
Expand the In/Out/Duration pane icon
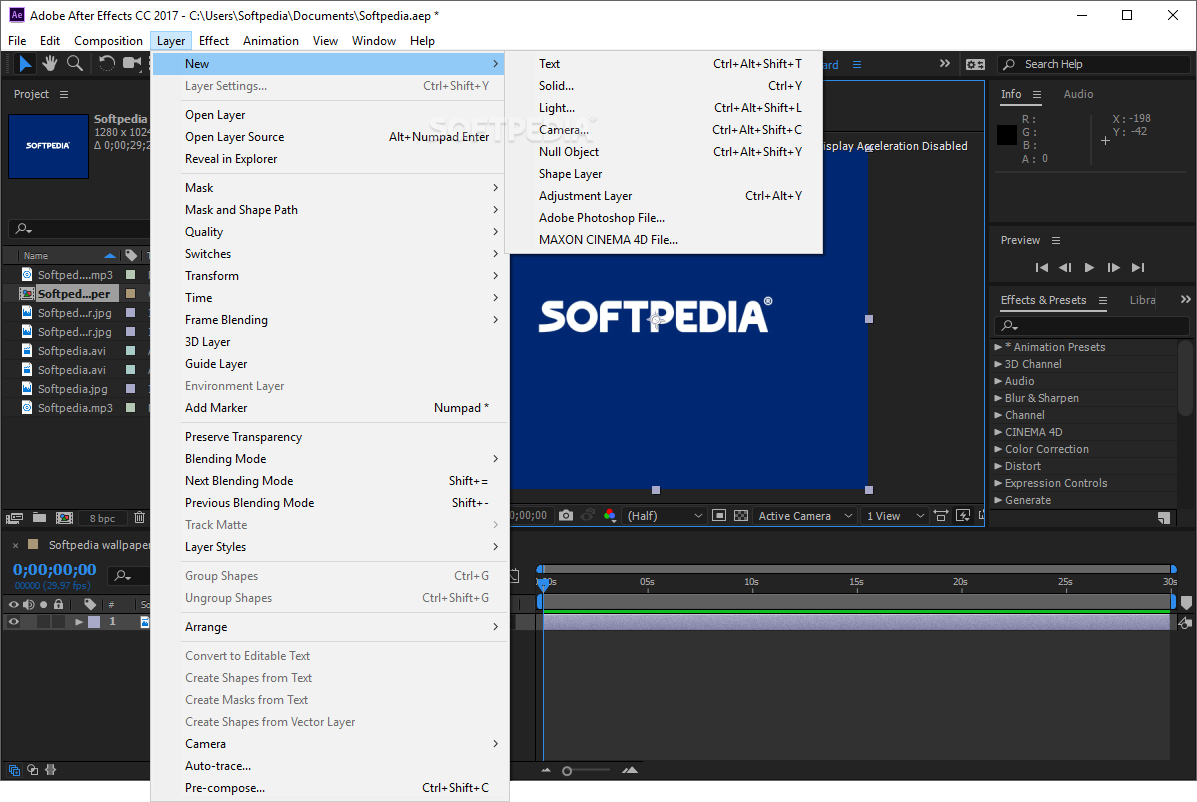[x=51, y=770]
